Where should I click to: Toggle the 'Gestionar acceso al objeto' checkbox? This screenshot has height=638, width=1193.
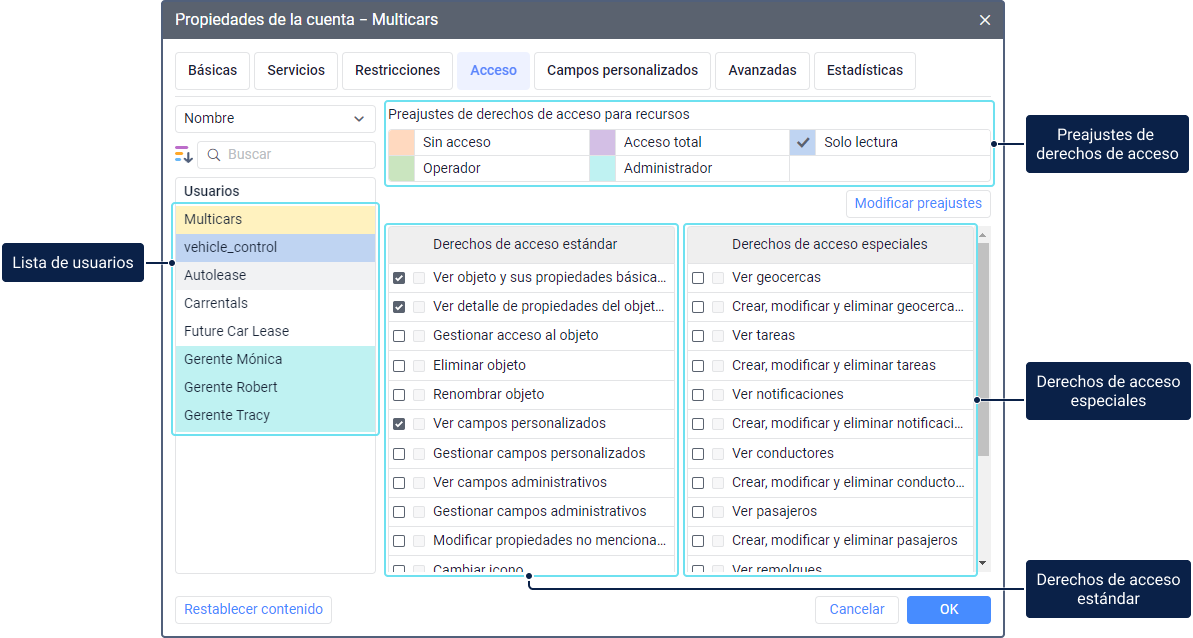[x=399, y=336]
